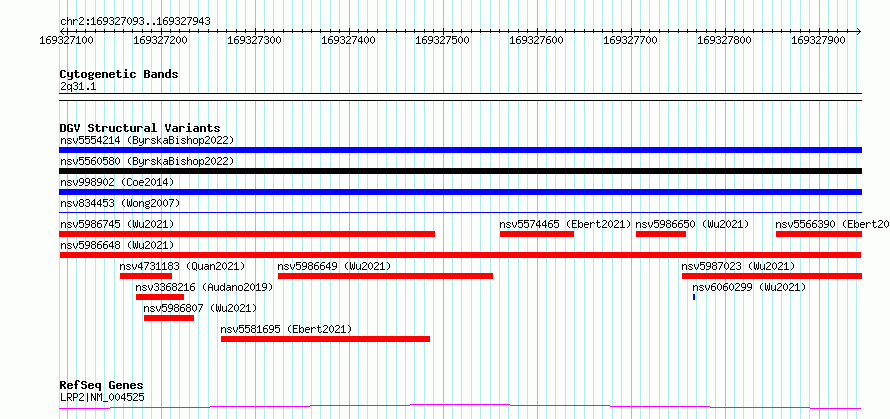Click the red bar of nsv3368216
Screen dimensions: 890x419
pyautogui.click(x=160, y=297)
